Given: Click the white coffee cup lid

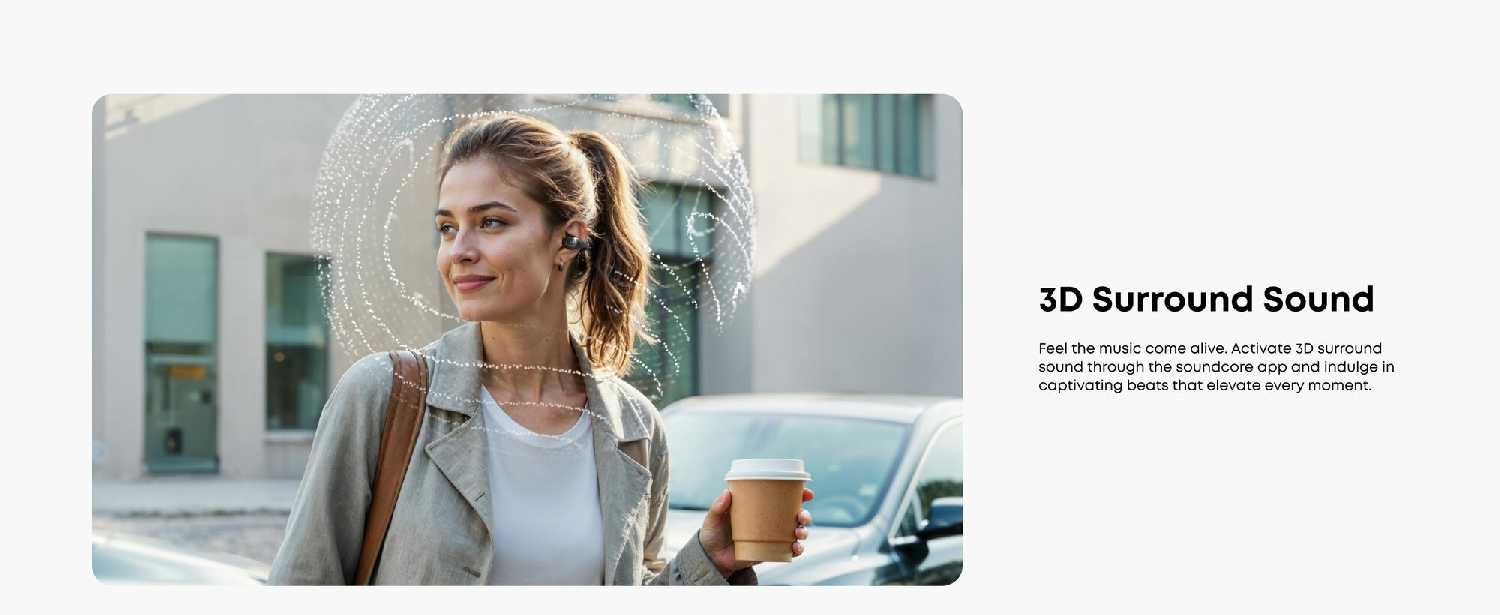Looking at the screenshot, I should (x=767, y=469).
